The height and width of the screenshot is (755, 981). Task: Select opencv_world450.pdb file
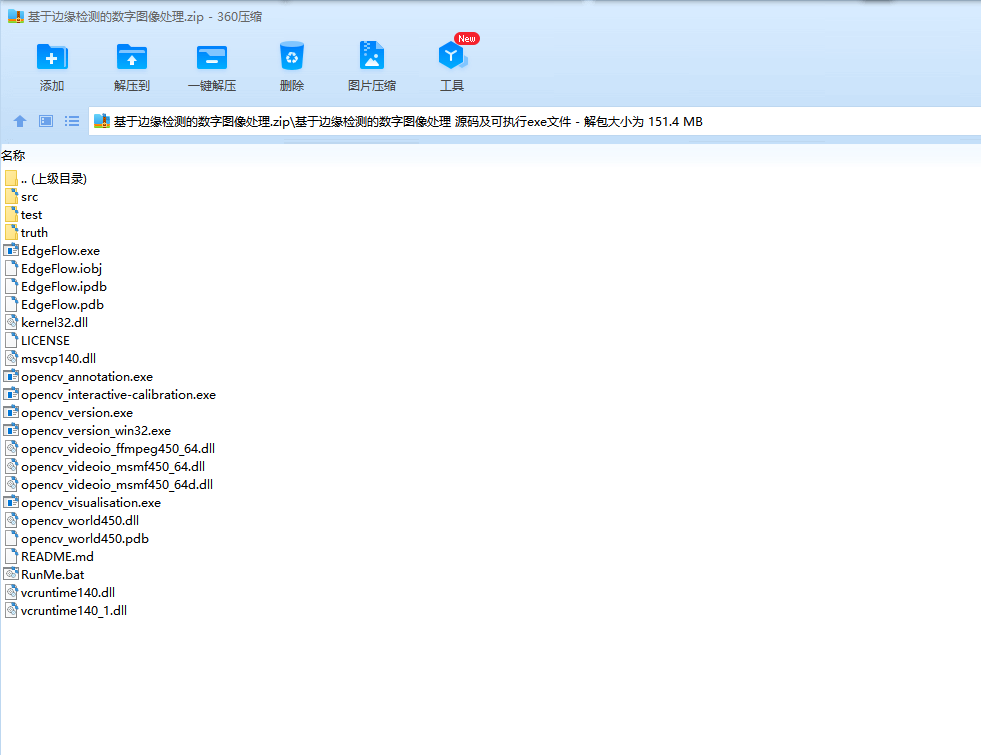(x=77, y=539)
